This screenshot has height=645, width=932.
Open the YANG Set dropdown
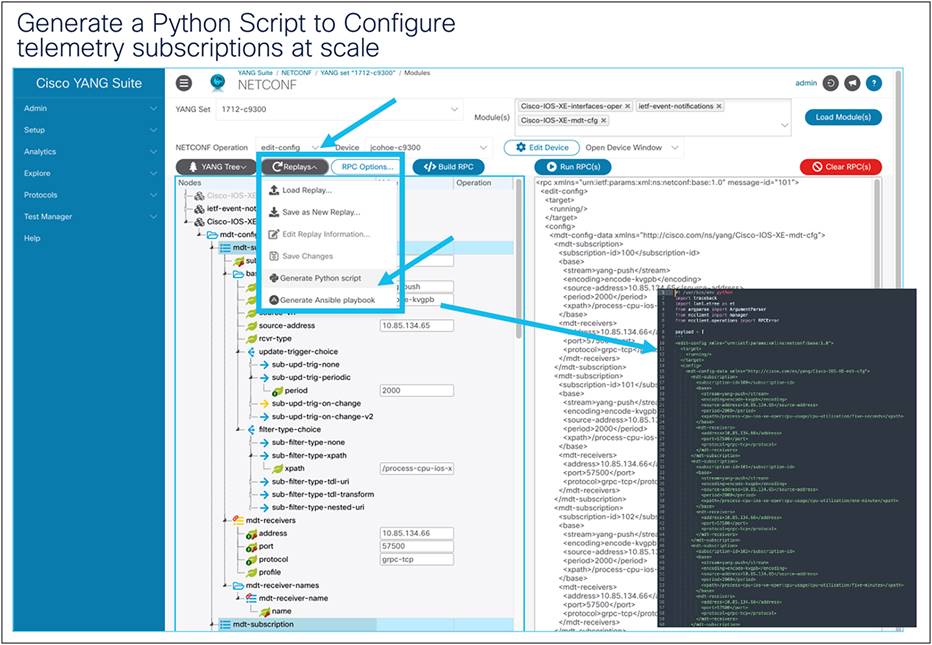[339, 109]
